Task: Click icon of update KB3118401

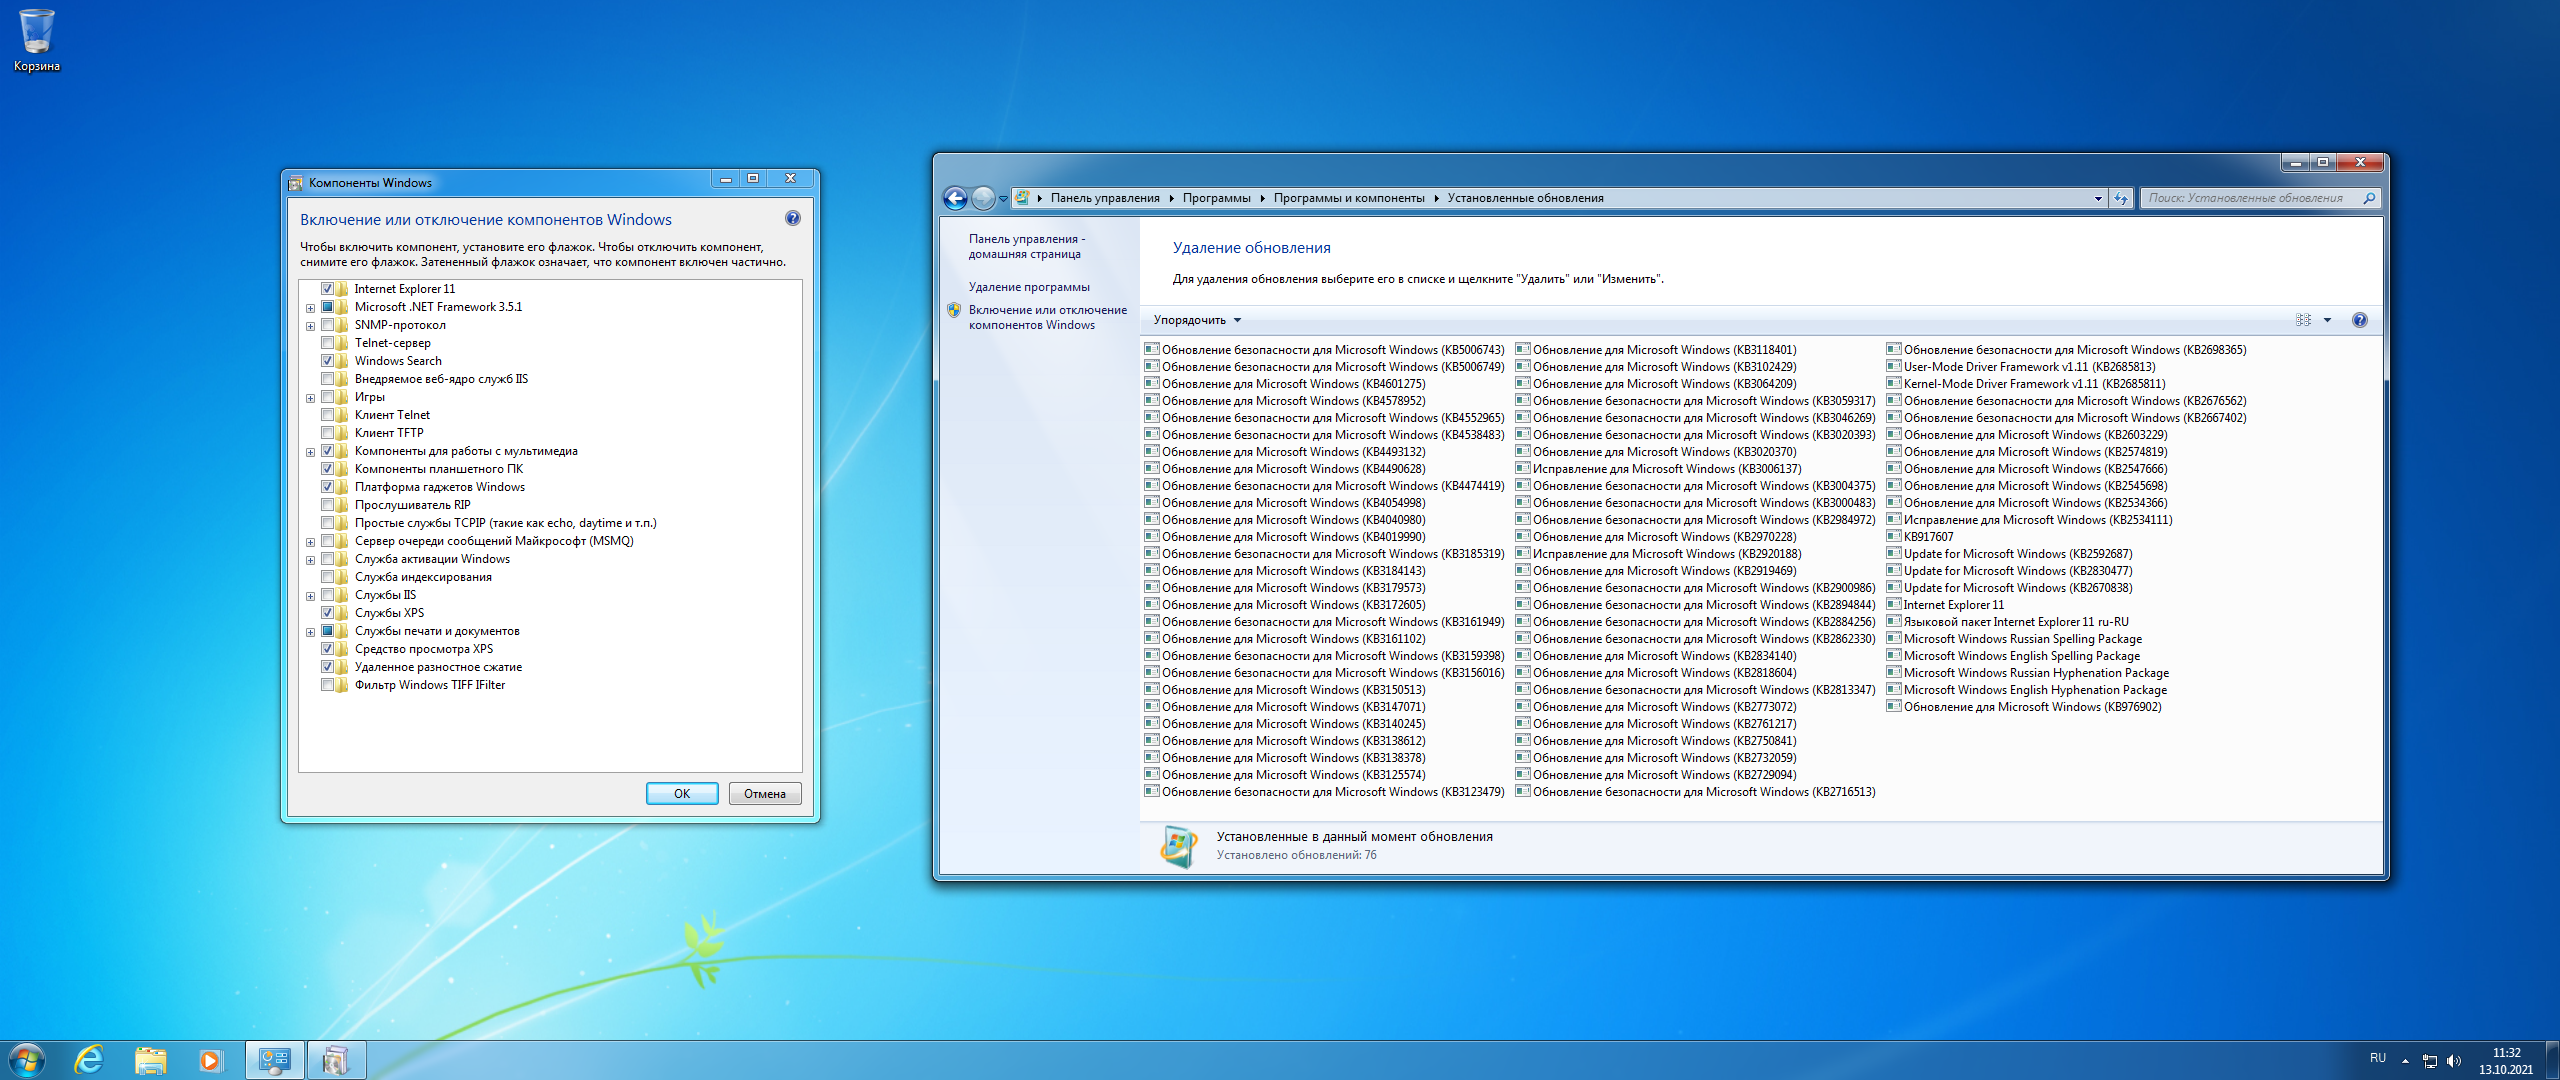Action: click(1523, 349)
